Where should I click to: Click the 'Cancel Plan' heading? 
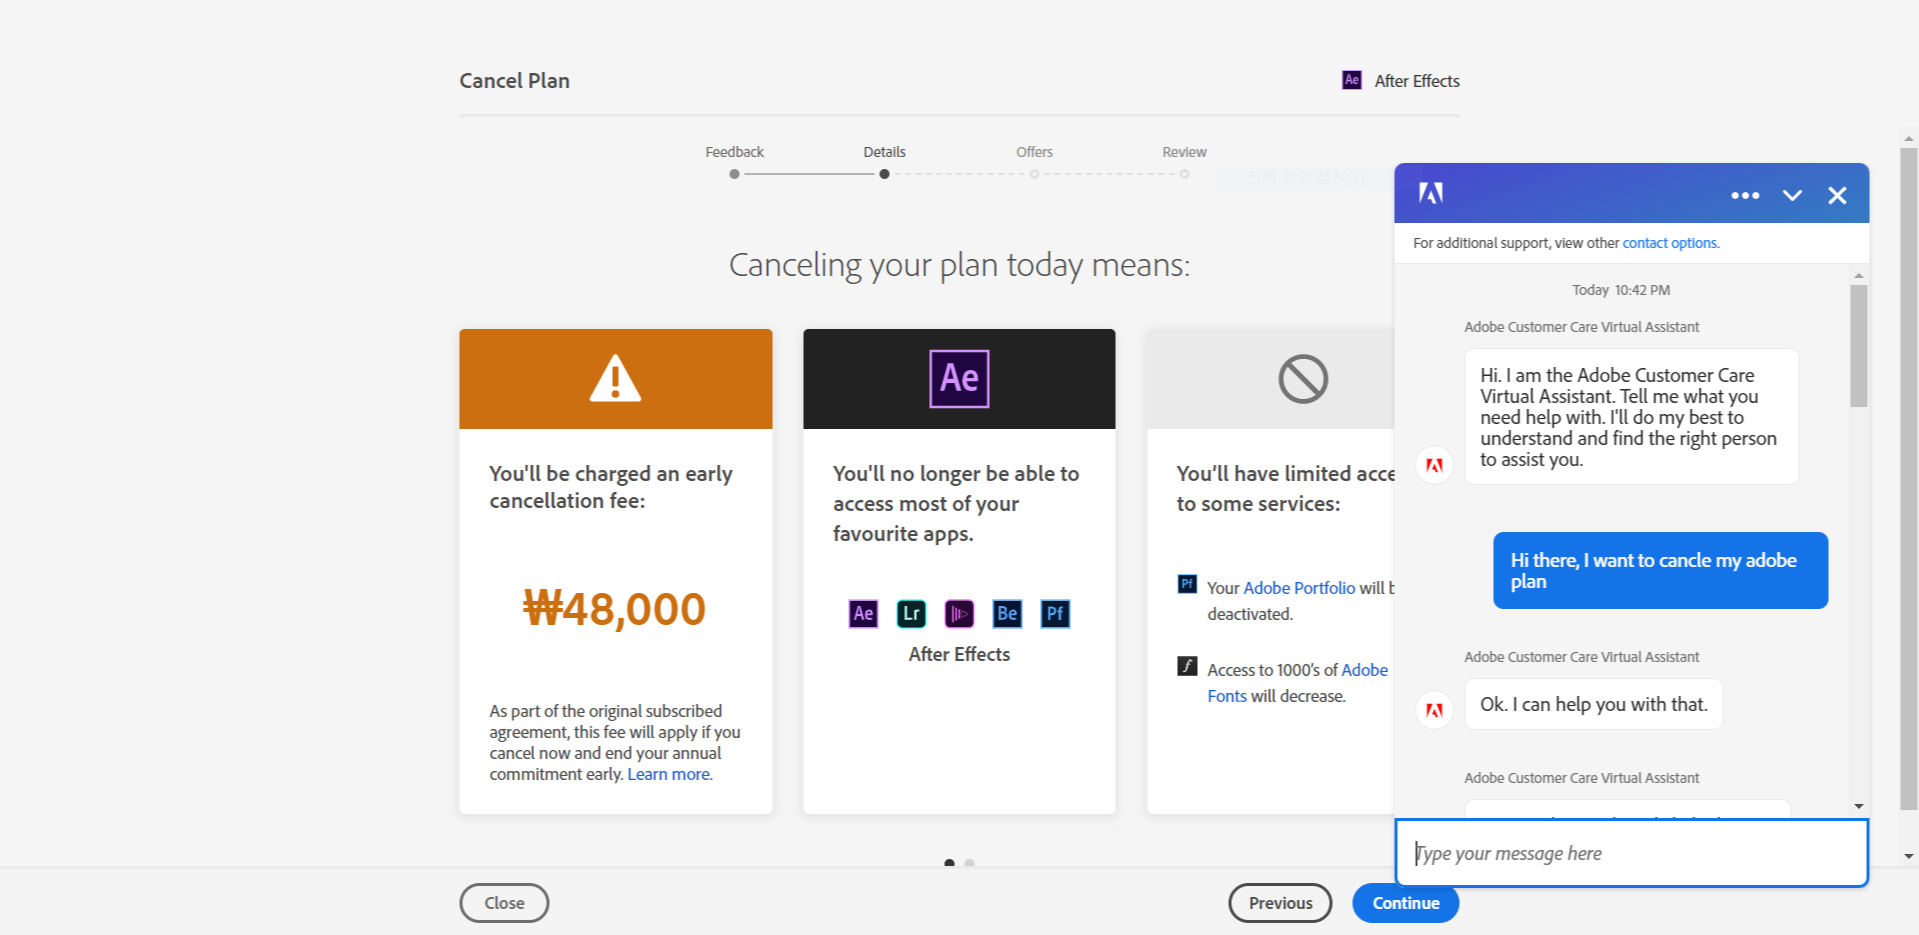tap(514, 81)
